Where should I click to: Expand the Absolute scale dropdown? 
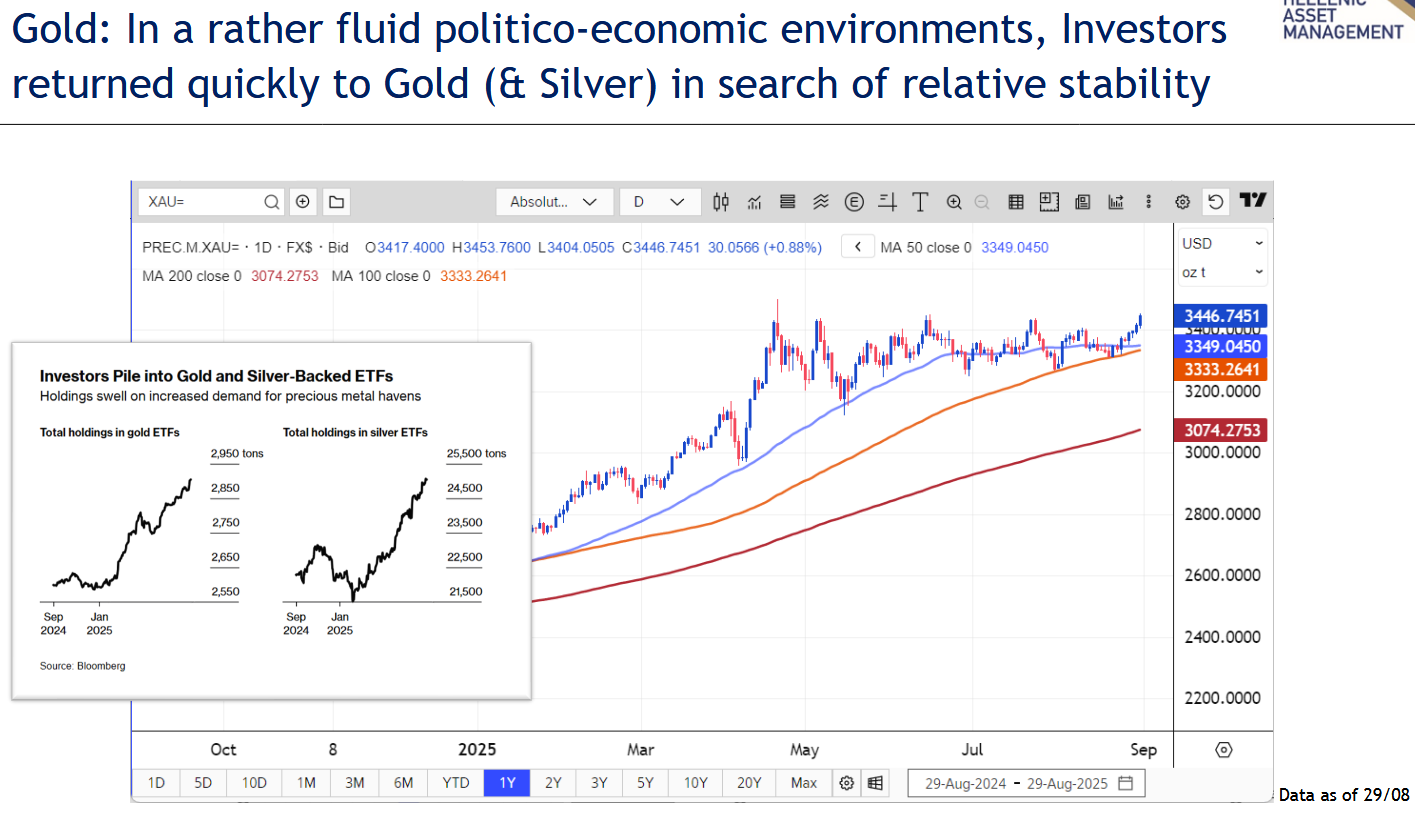tap(555, 202)
